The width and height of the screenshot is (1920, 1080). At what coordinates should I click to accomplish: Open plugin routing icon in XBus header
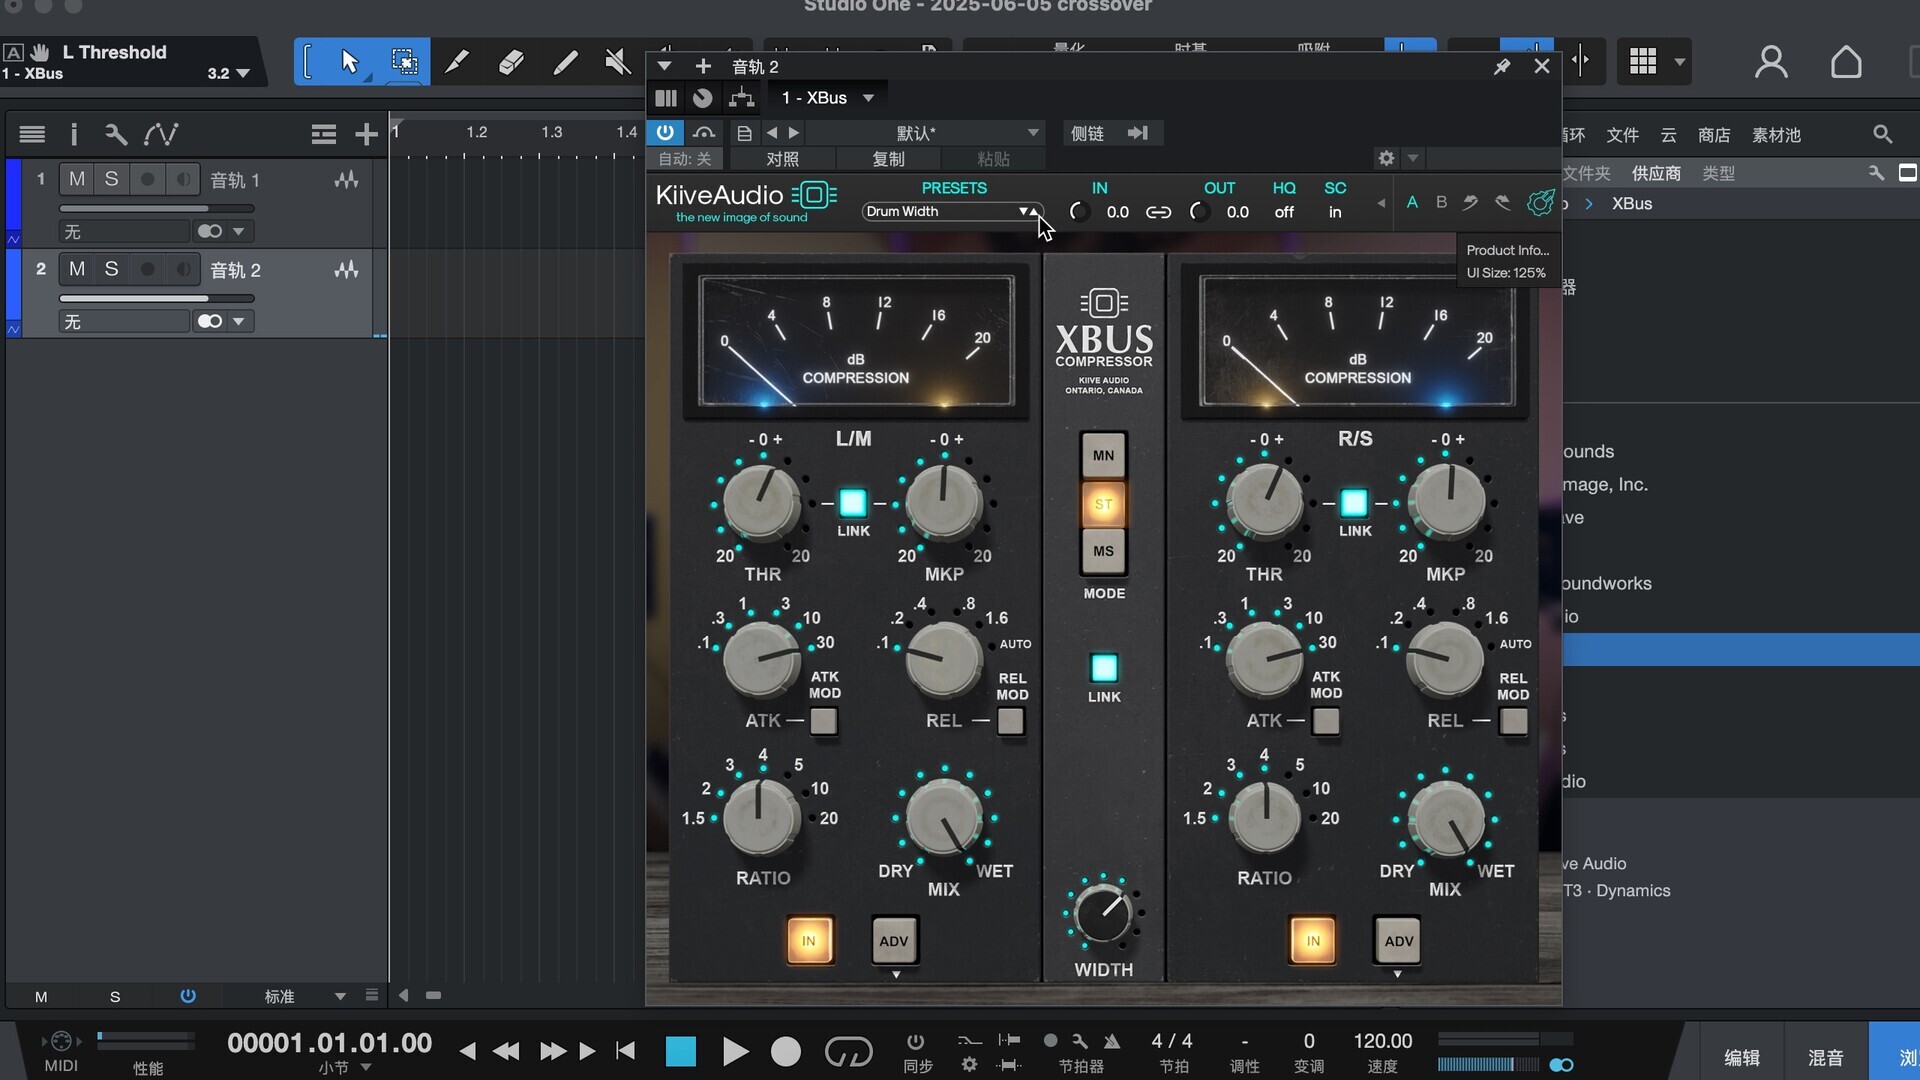point(741,98)
